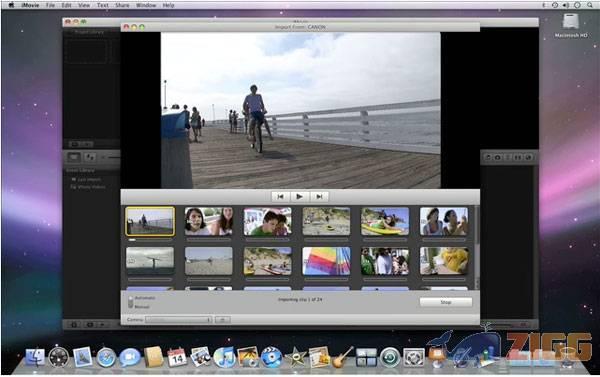The width and height of the screenshot is (600, 377).
Task: Click the eject button next to Camera
Action: (223, 320)
